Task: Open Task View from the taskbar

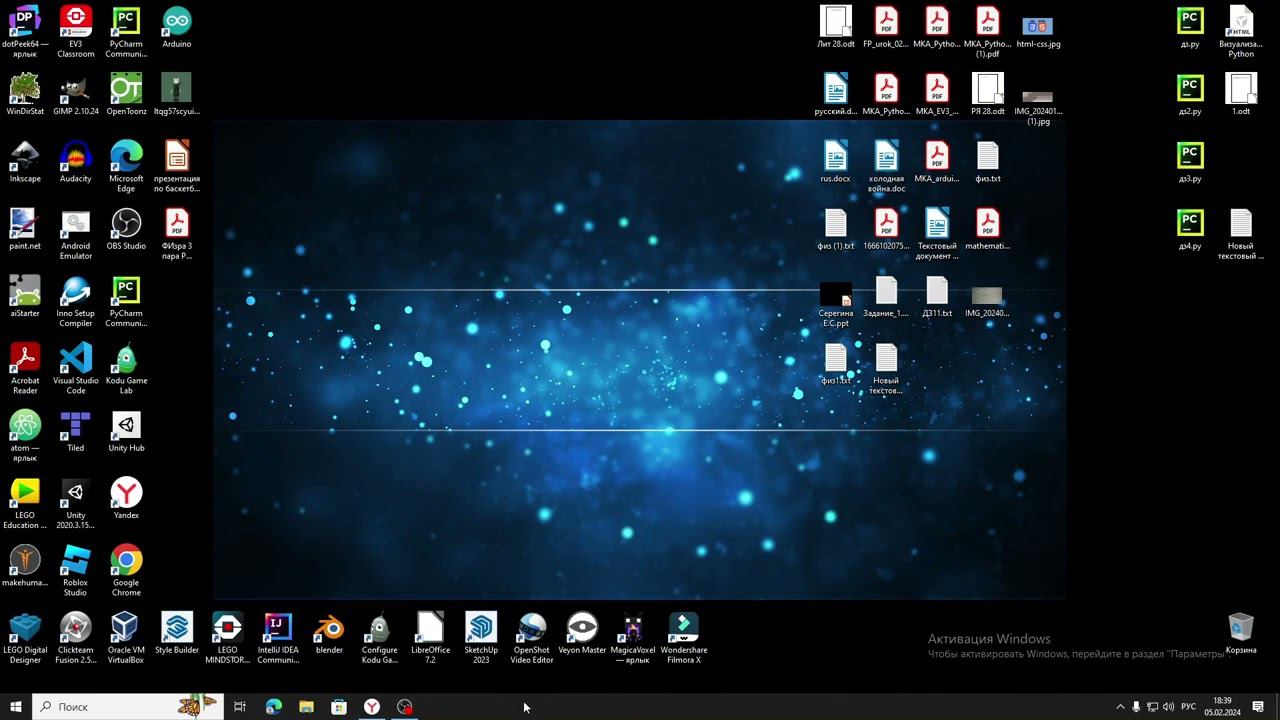Action: point(240,707)
